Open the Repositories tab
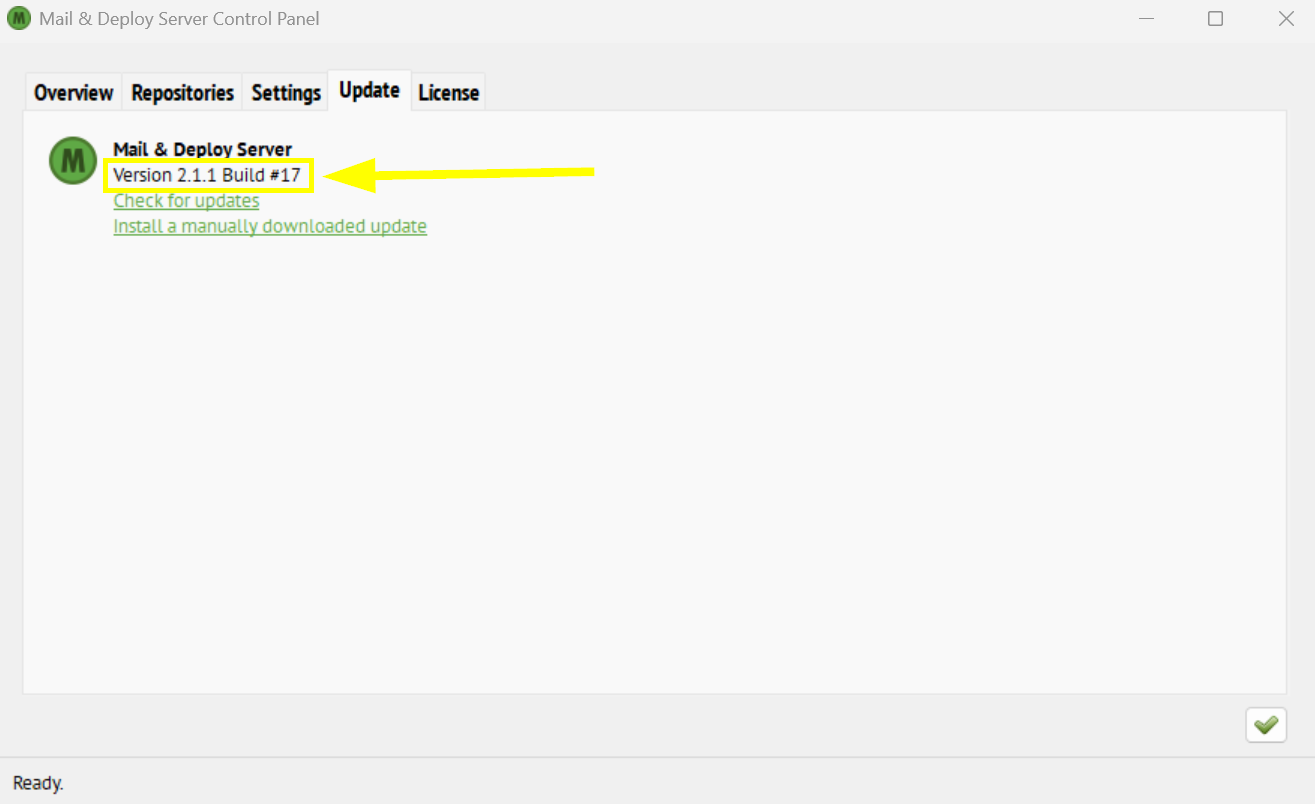1315x804 pixels. tap(182, 93)
